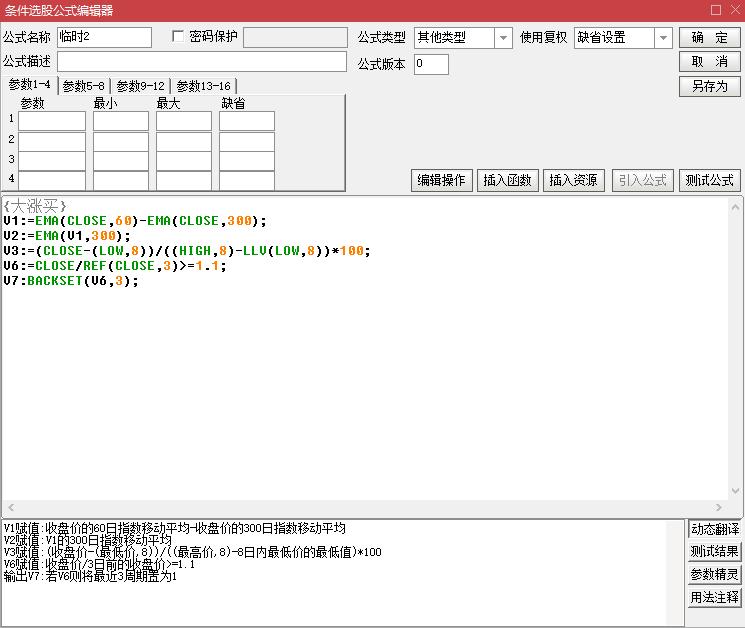
Task: Open the 参数精灵 panel
Action: click(x=715, y=575)
